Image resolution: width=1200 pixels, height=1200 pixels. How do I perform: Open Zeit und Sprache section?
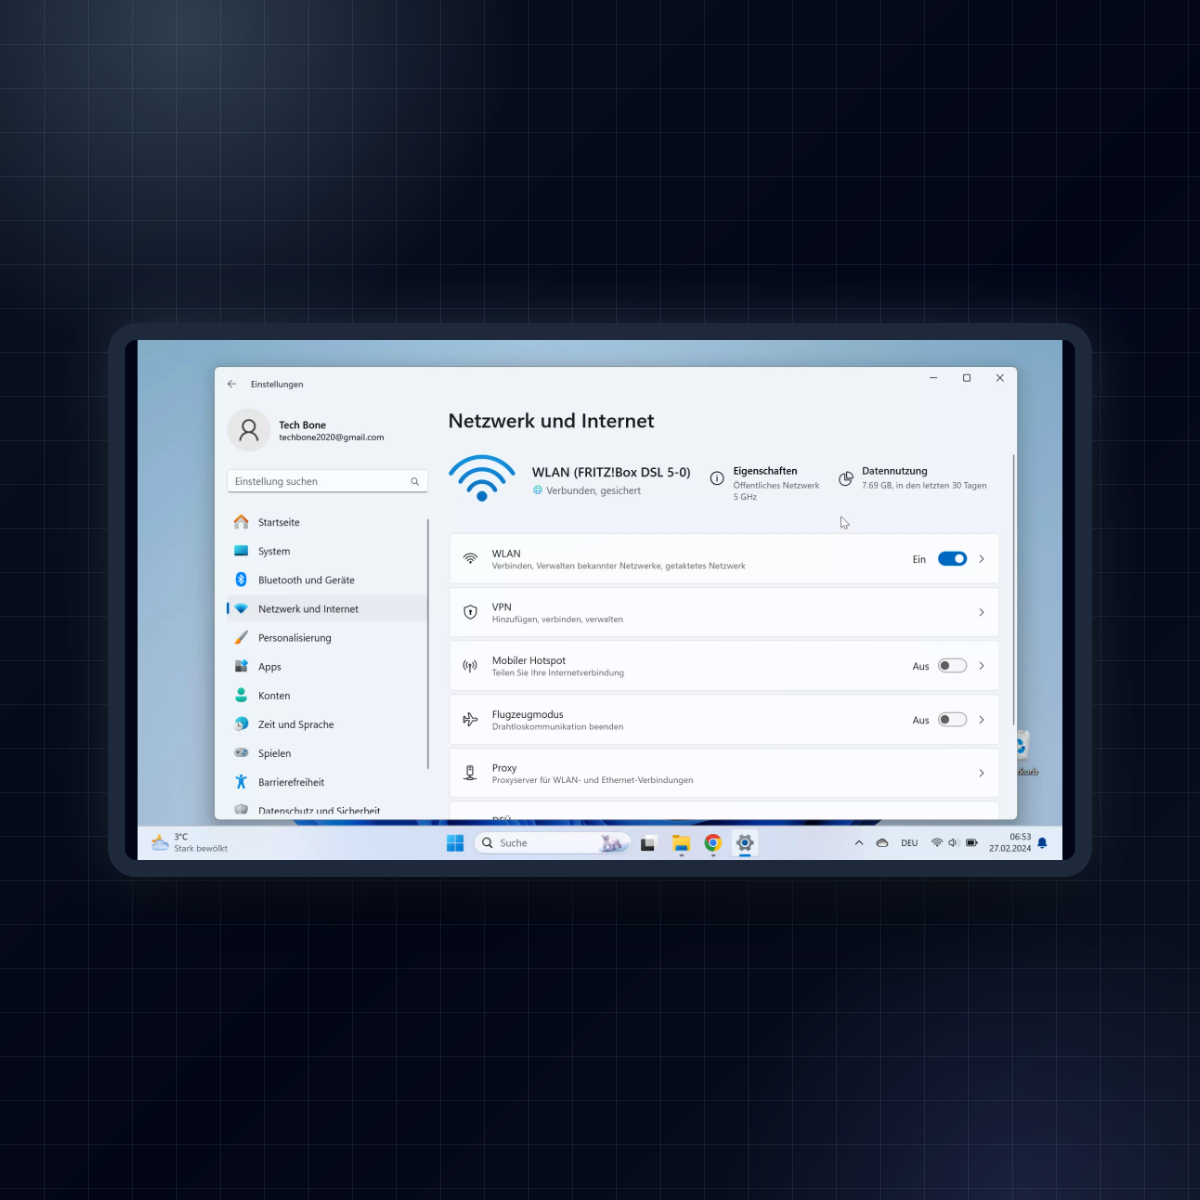(327, 724)
